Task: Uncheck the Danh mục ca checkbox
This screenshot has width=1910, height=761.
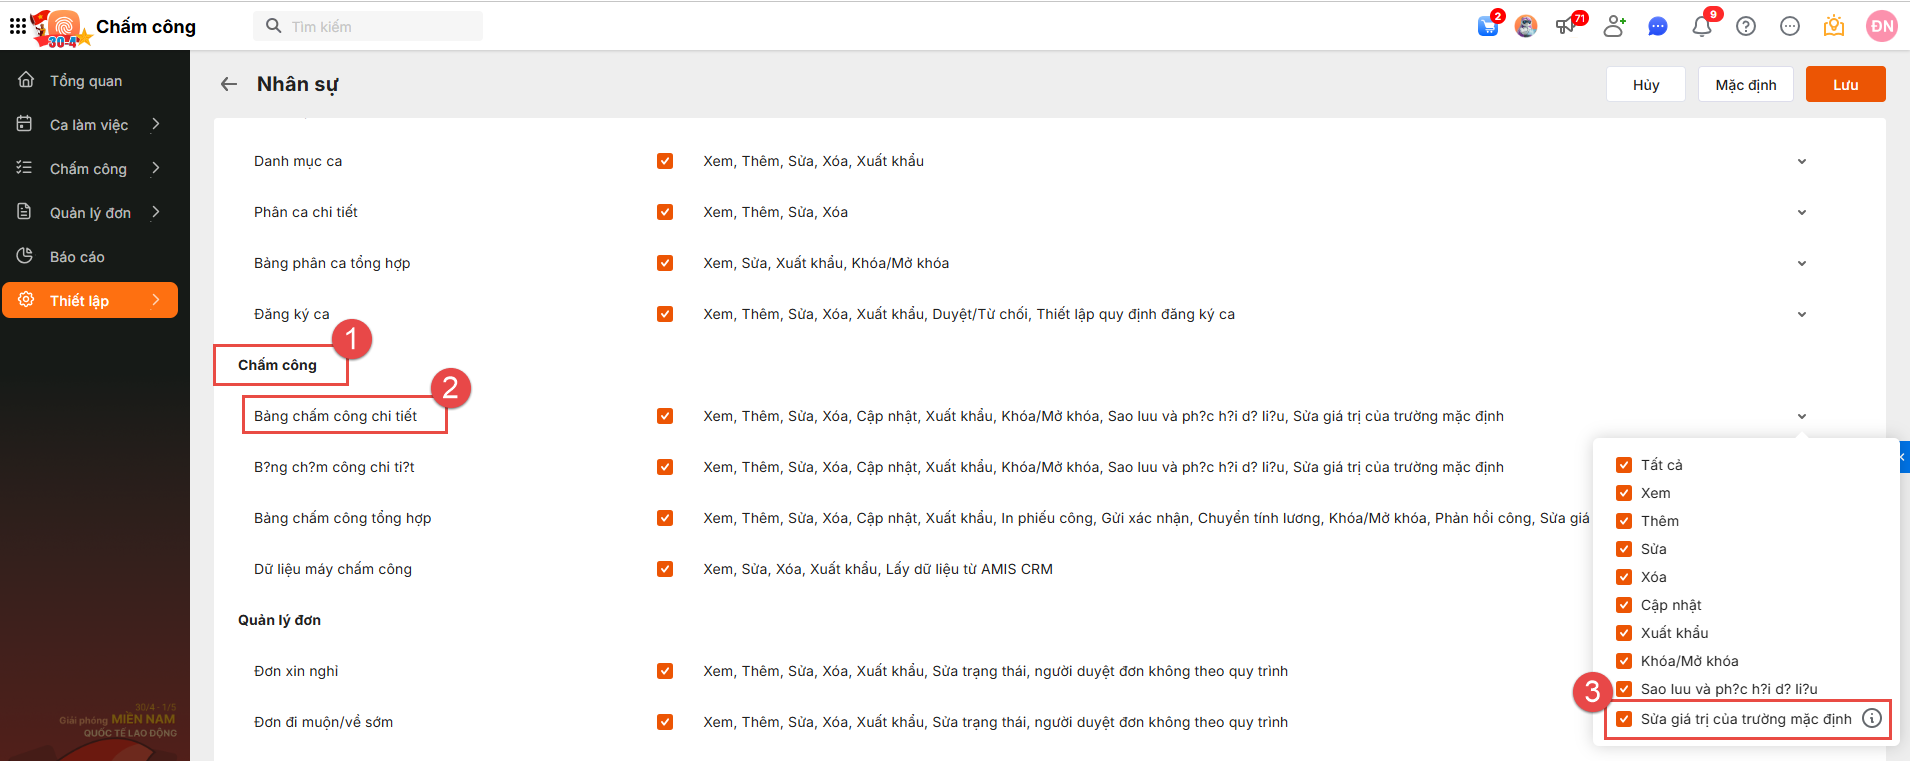Action: [x=665, y=161]
